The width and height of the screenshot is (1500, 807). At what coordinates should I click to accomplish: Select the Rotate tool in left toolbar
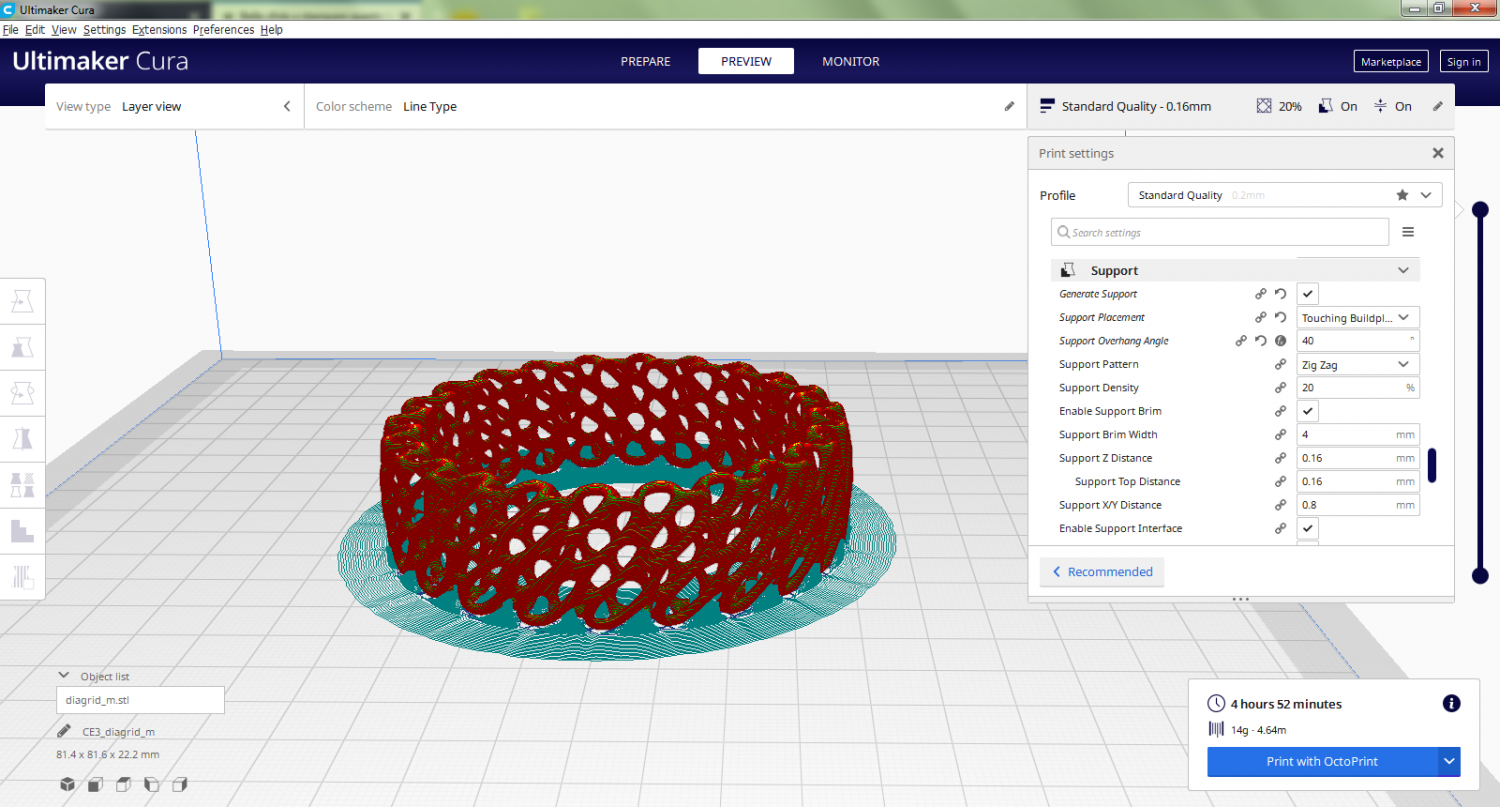pyautogui.click(x=22, y=392)
